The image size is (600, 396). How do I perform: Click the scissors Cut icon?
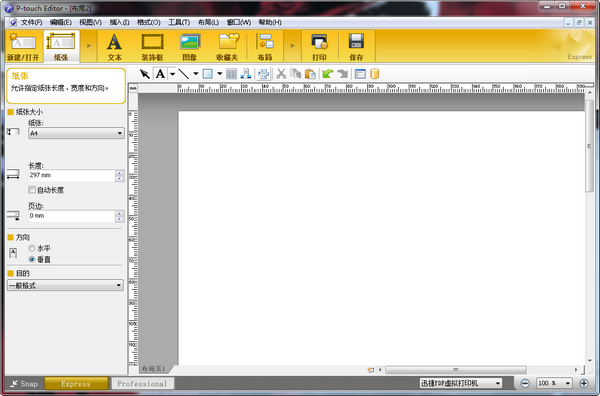pos(281,73)
